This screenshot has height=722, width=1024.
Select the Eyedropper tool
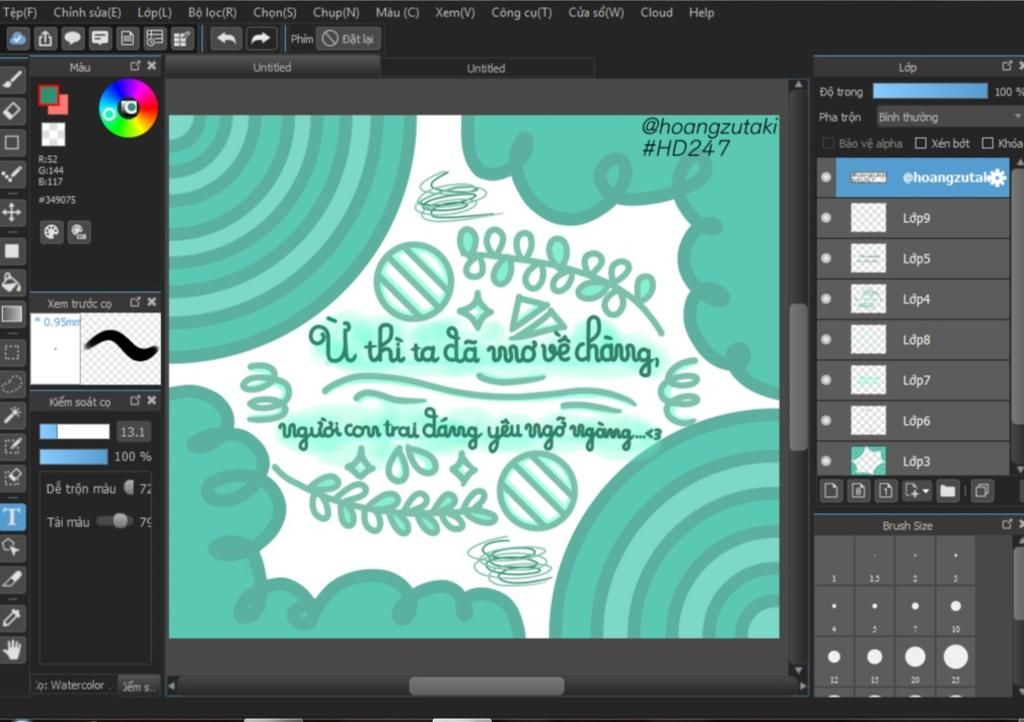tap(12, 617)
